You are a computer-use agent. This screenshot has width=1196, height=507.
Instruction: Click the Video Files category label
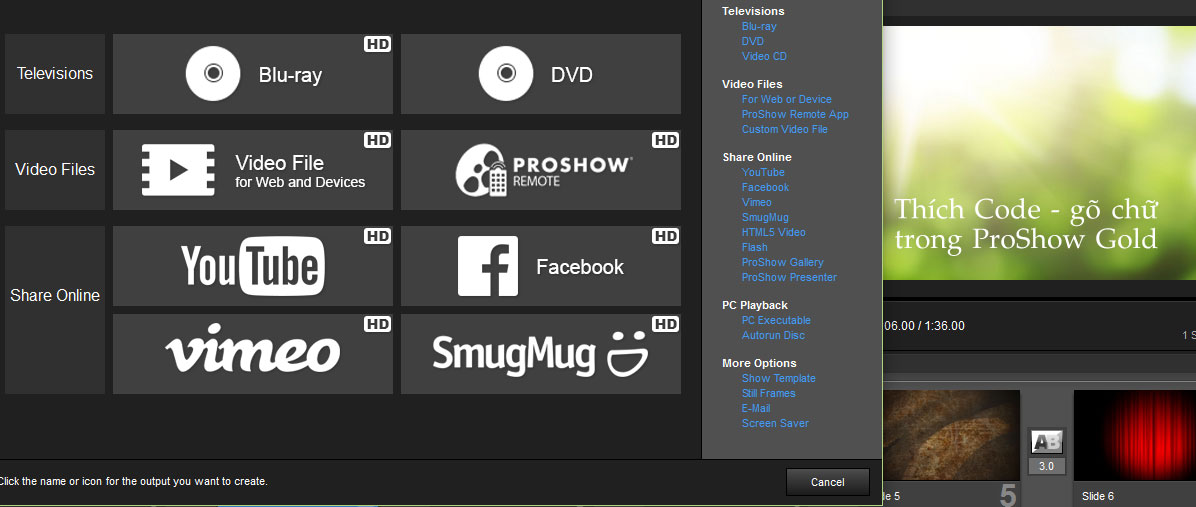pos(55,170)
